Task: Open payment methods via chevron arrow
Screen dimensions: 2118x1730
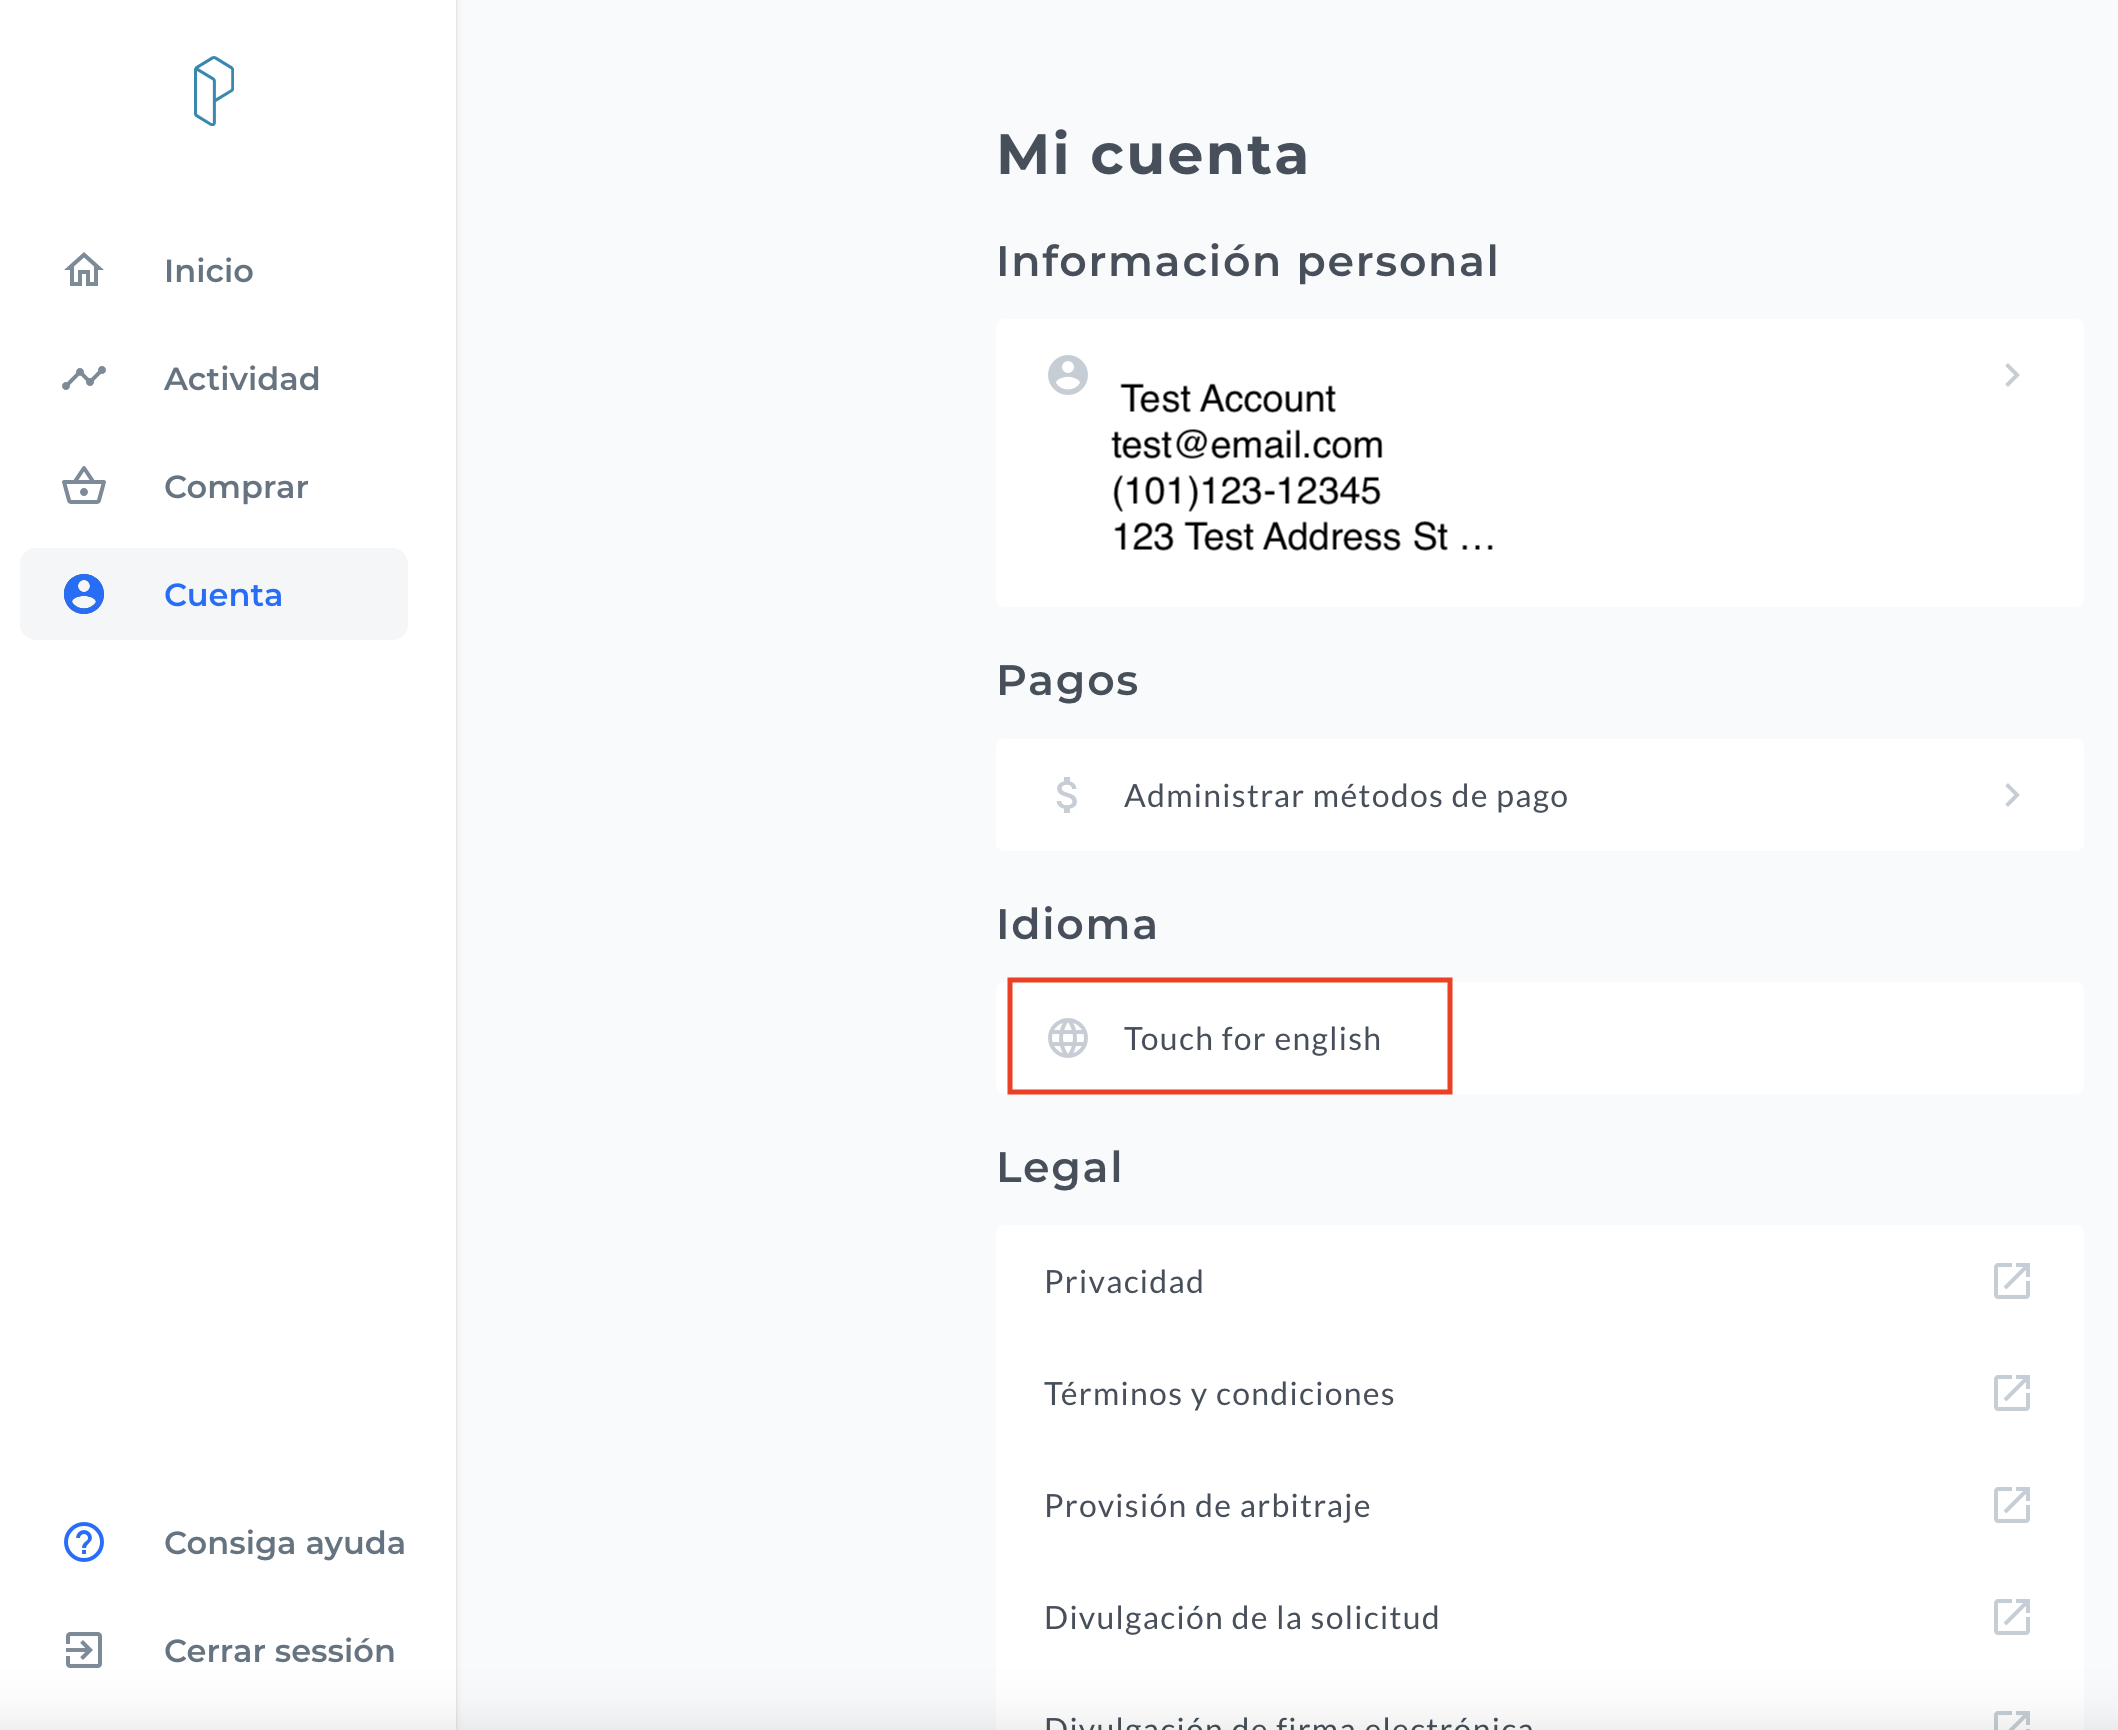Action: pos(2012,795)
